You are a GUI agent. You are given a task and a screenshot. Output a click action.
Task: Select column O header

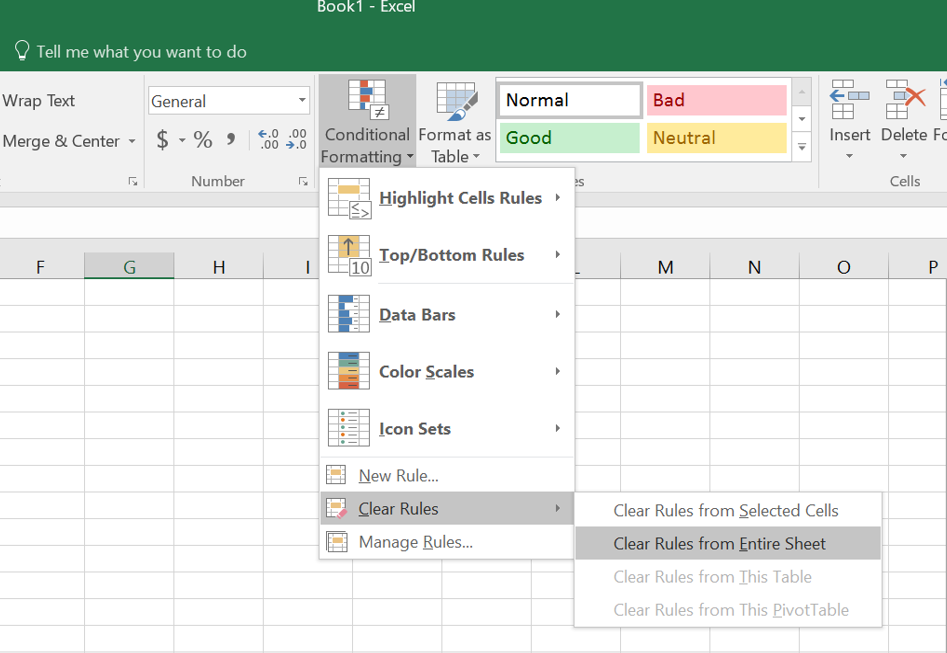[844, 266]
